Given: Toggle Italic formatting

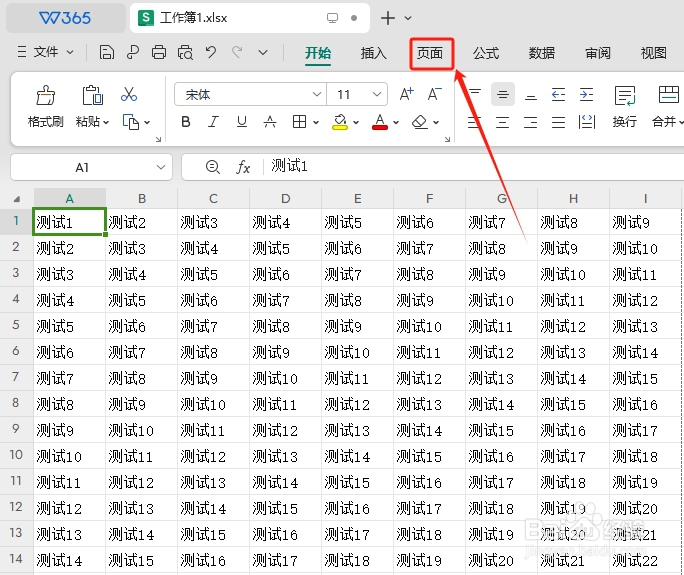Looking at the screenshot, I should [x=213, y=122].
